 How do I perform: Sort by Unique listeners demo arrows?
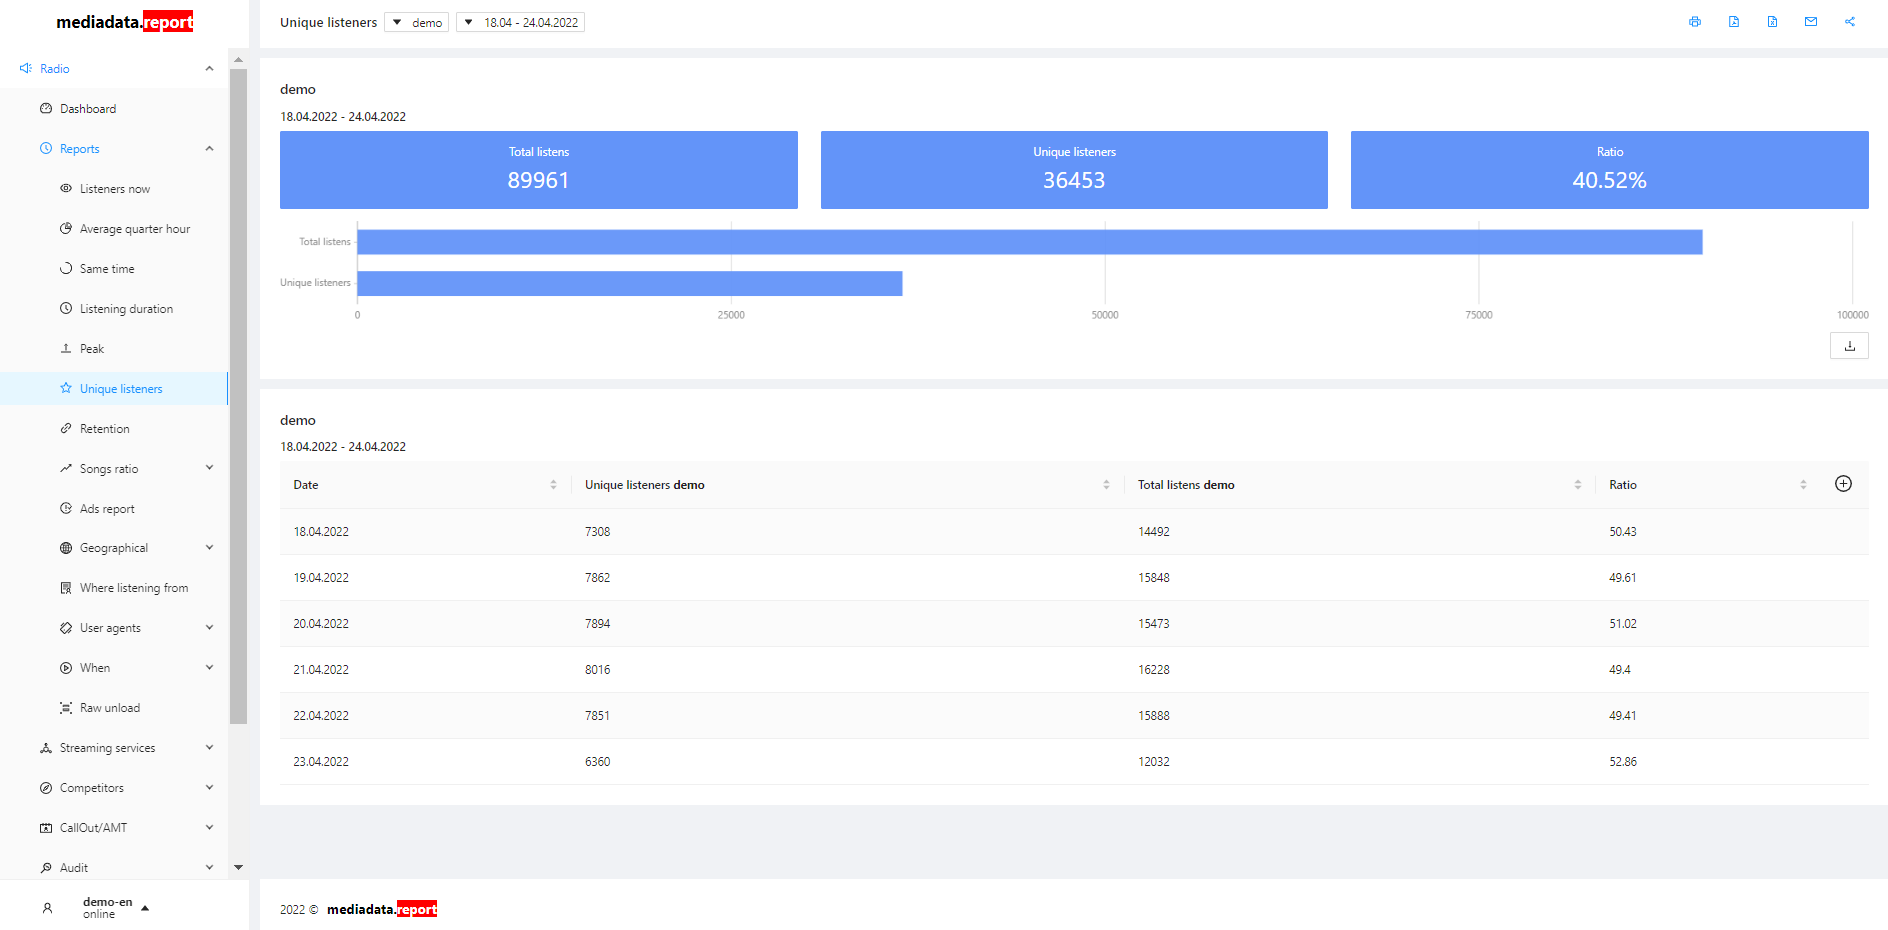pos(1106,485)
